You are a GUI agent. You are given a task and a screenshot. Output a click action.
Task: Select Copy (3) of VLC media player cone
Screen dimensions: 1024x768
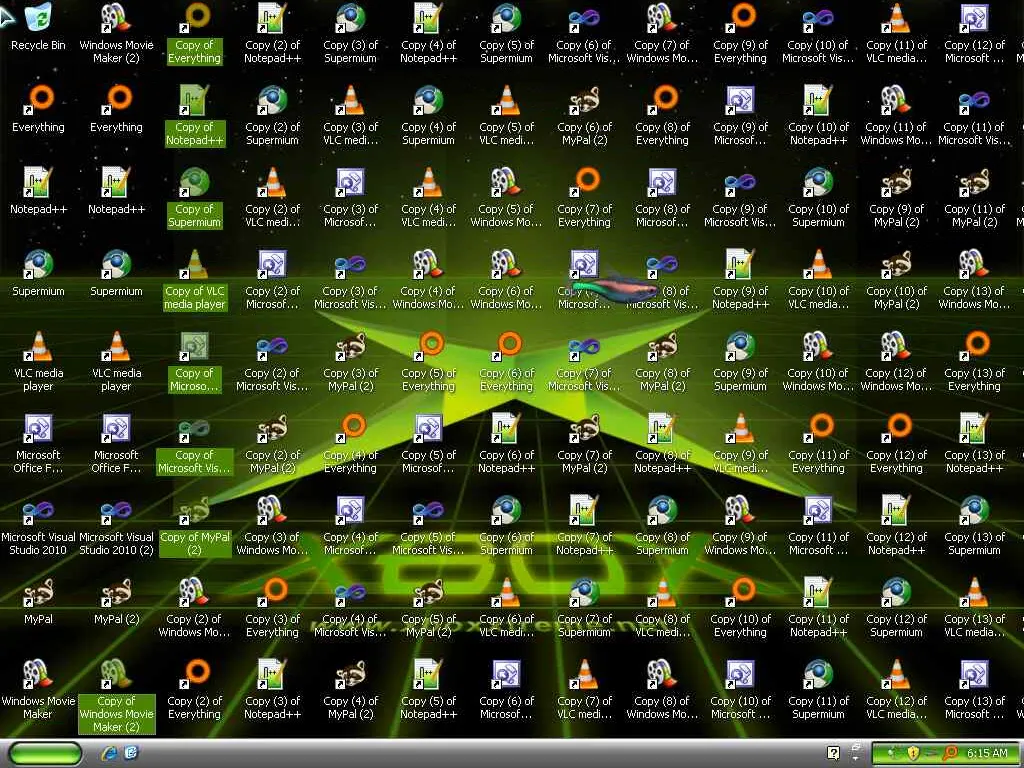click(351, 116)
